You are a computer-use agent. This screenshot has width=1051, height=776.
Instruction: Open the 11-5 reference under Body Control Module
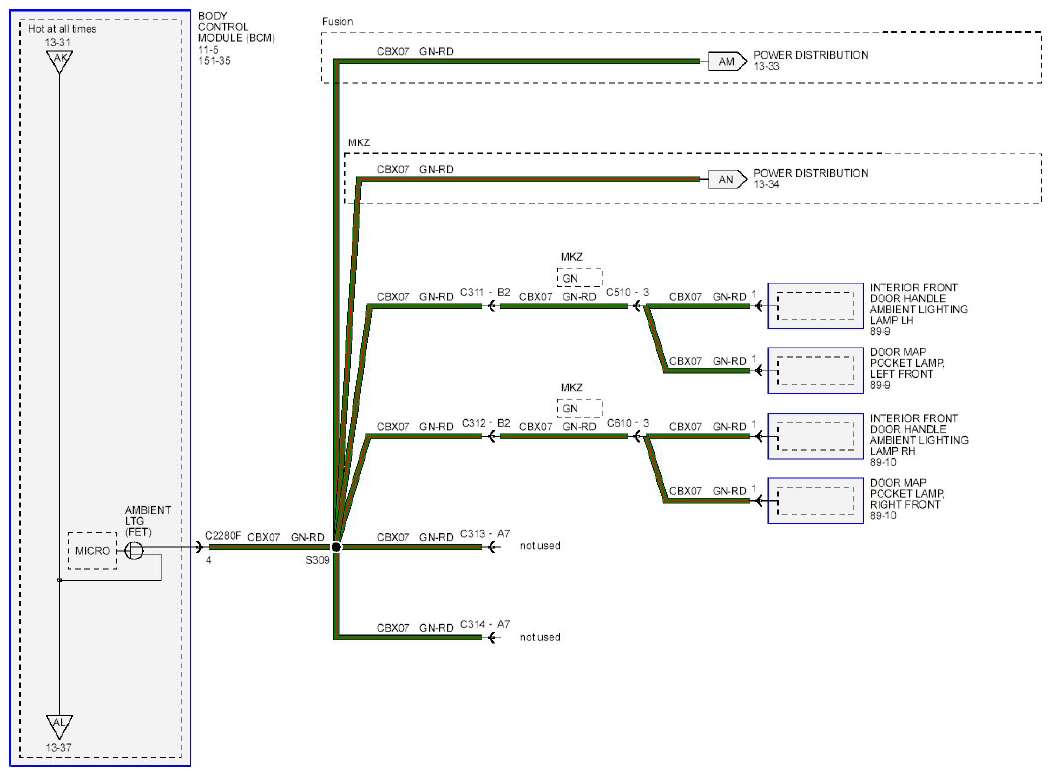click(208, 50)
